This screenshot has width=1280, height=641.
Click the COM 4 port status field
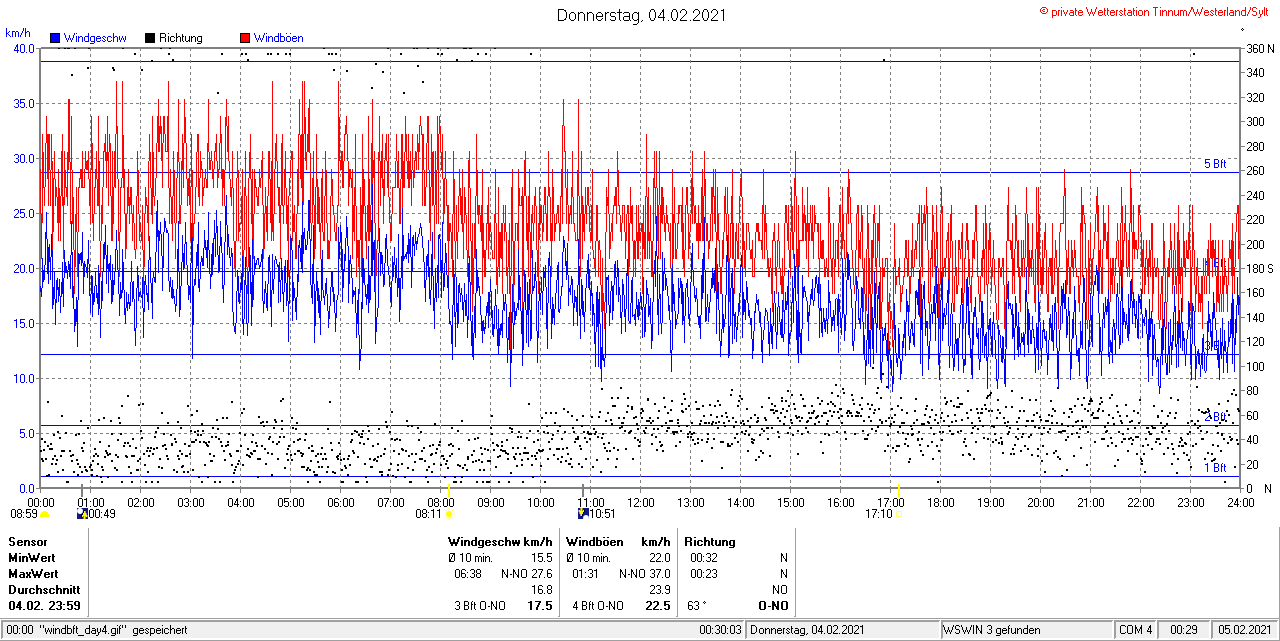coord(1136,630)
